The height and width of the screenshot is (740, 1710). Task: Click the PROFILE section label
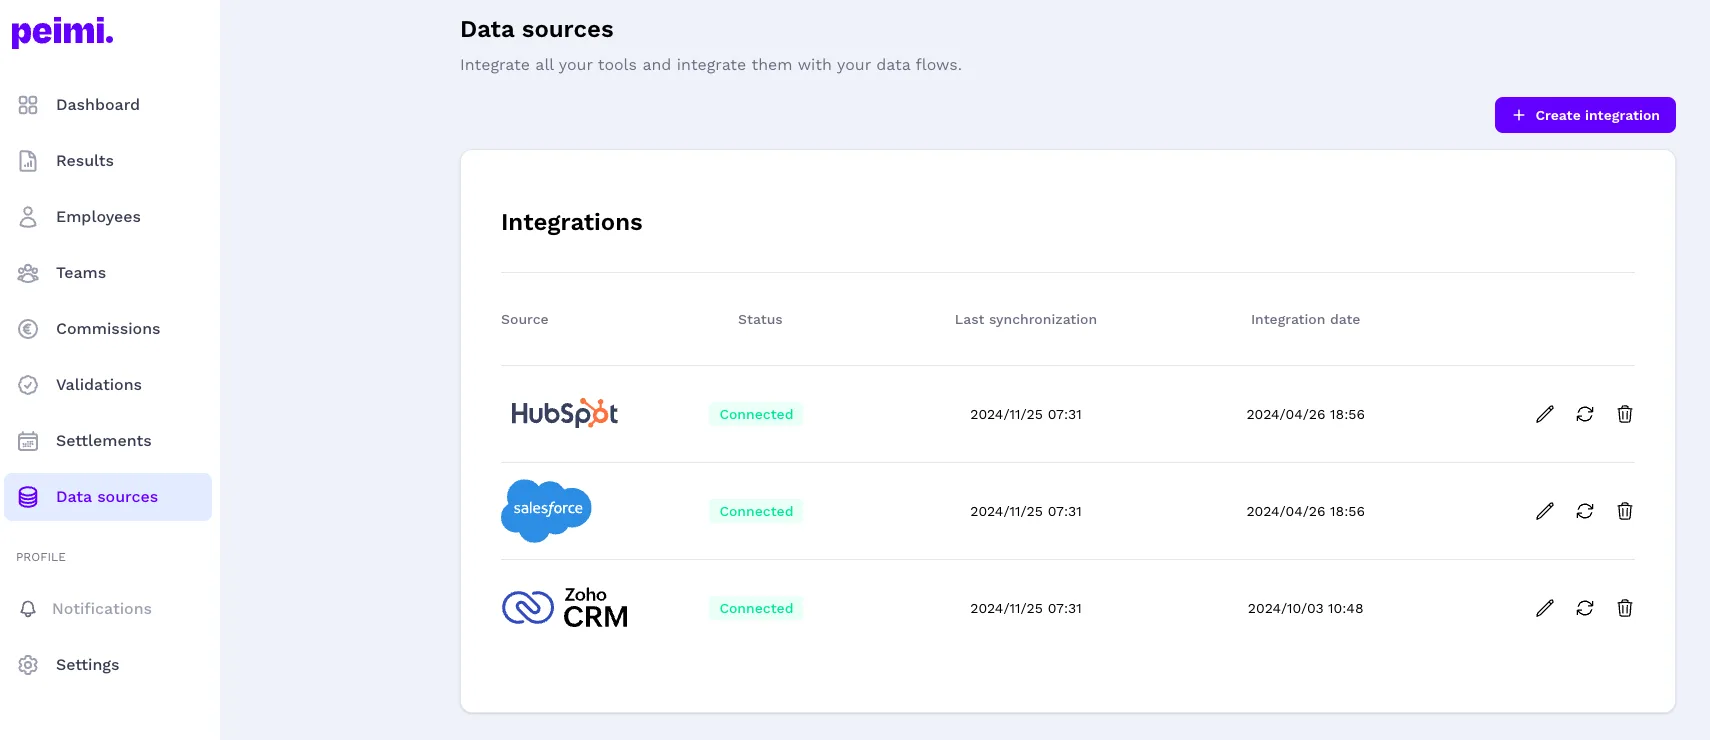pyautogui.click(x=41, y=557)
